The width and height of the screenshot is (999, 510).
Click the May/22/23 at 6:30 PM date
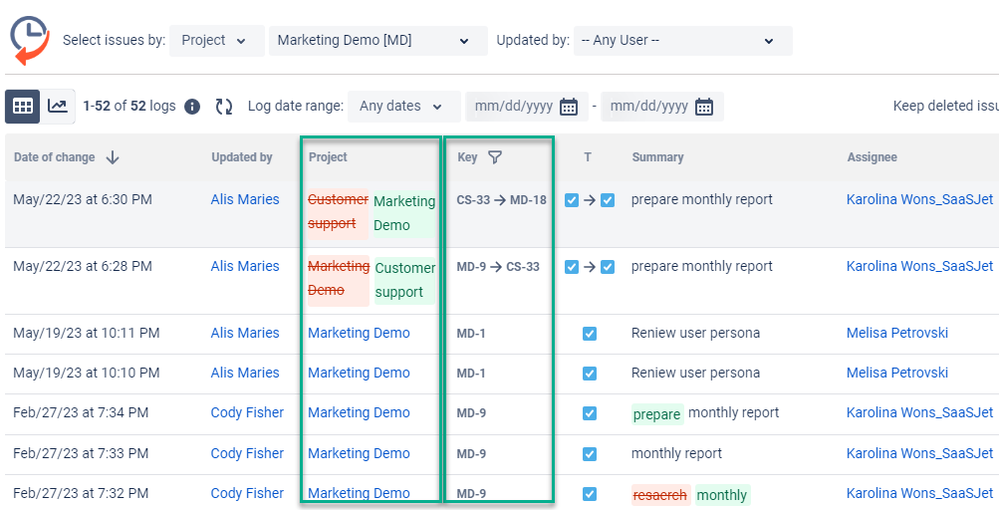pyautogui.click(x=83, y=200)
